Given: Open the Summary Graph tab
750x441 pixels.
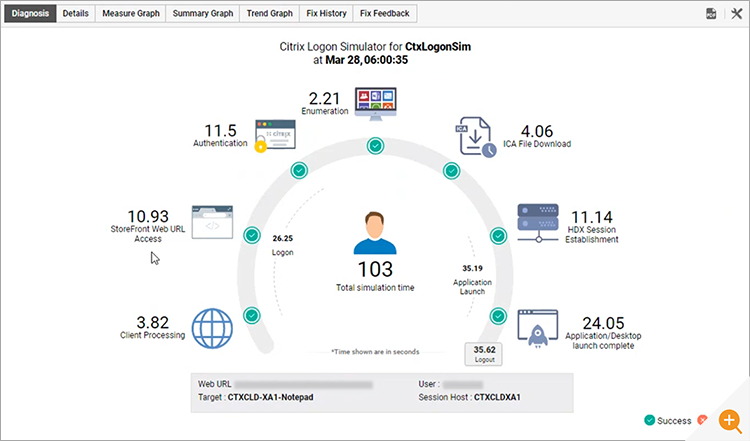Looking at the screenshot, I should coord(203,13).
